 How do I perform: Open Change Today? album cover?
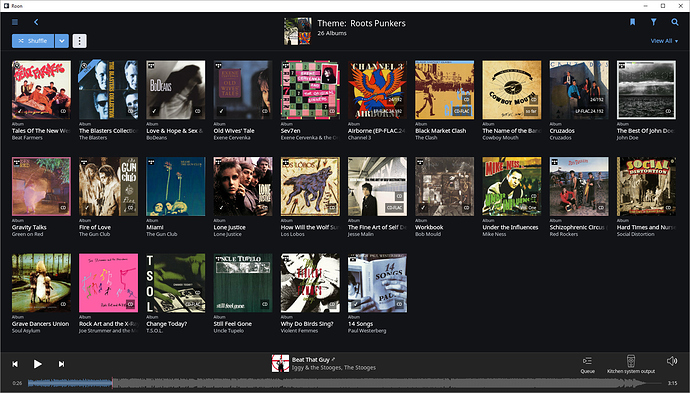tap(176, 283)
